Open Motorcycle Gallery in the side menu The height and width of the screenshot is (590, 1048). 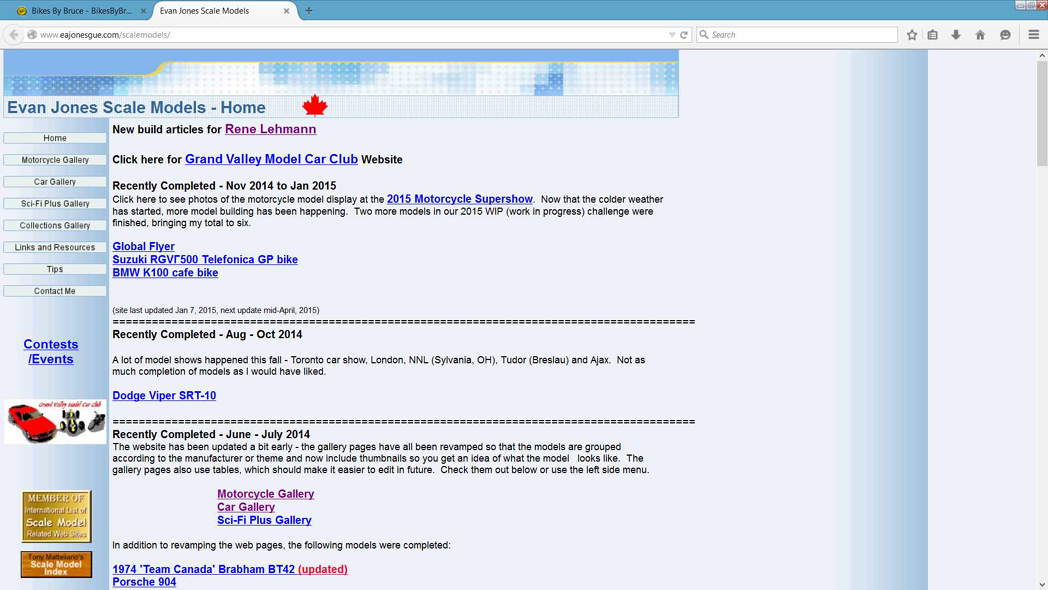pyautogui.click(x=55, y=160)
